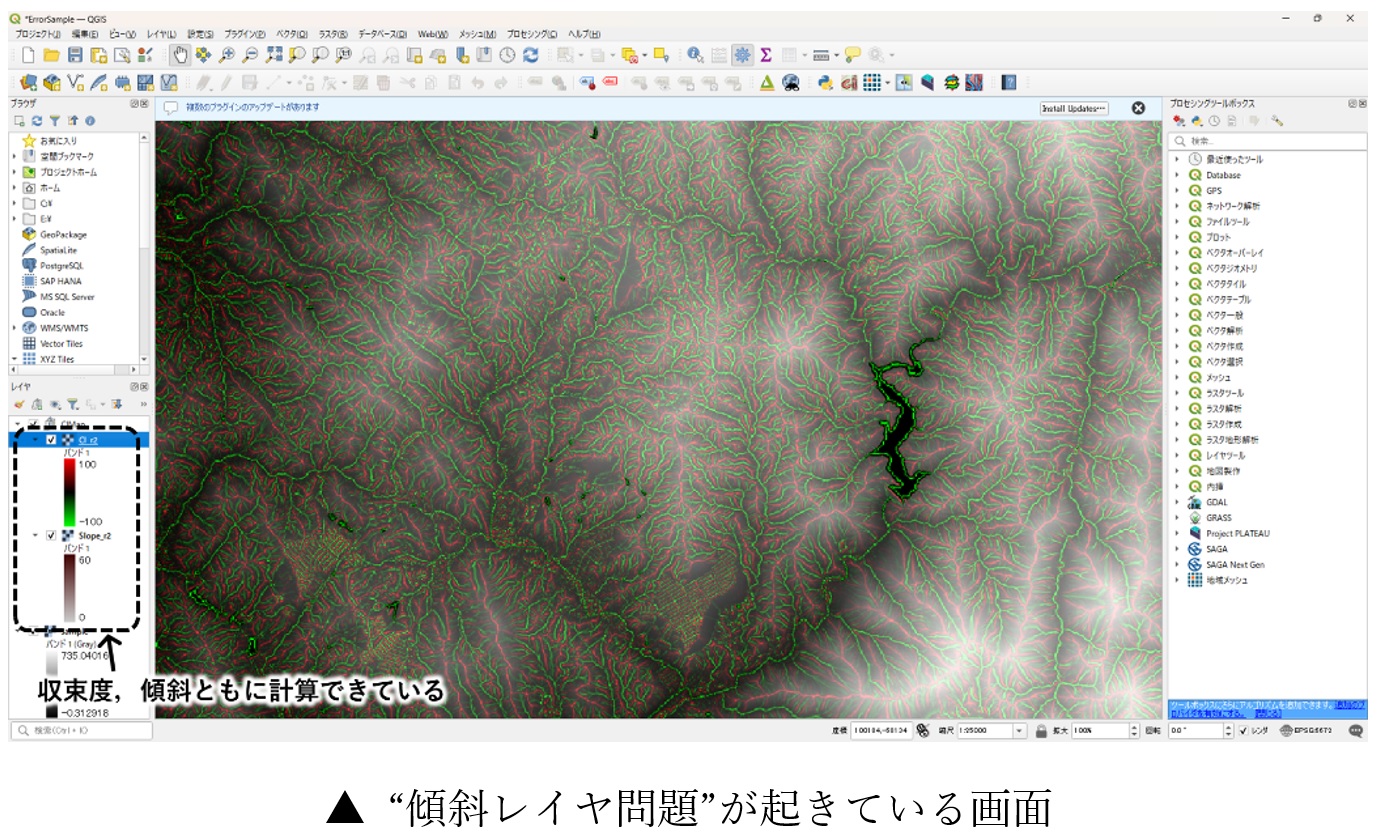Click the Zoom In magnifier tool
Image resolution: width=1385 pixels, height=839 pixels.
[x=228, y=55]
